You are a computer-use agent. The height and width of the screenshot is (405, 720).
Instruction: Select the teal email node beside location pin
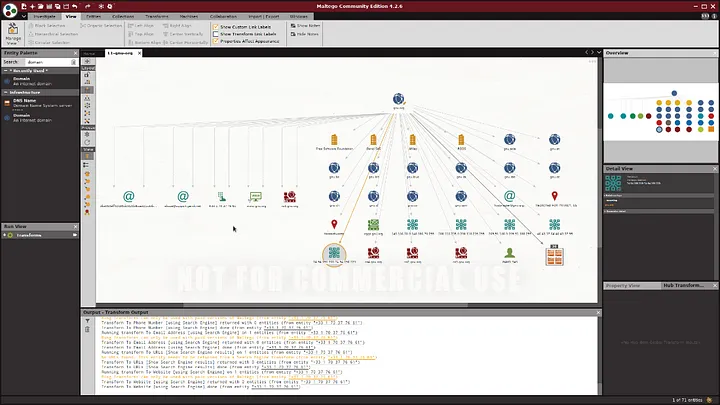[x=509, y=196]
